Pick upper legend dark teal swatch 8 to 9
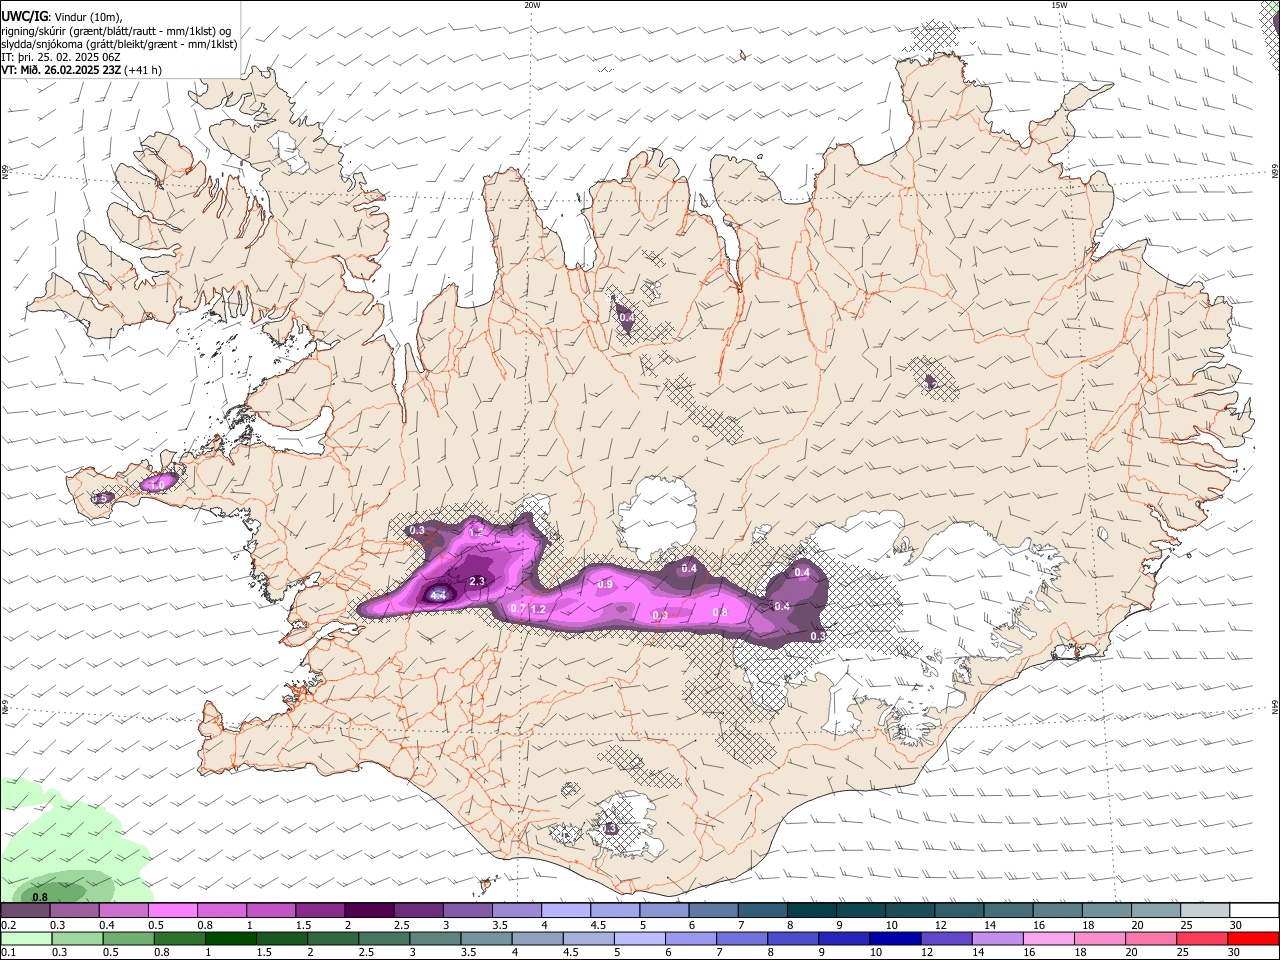 (x=811, y=910)
